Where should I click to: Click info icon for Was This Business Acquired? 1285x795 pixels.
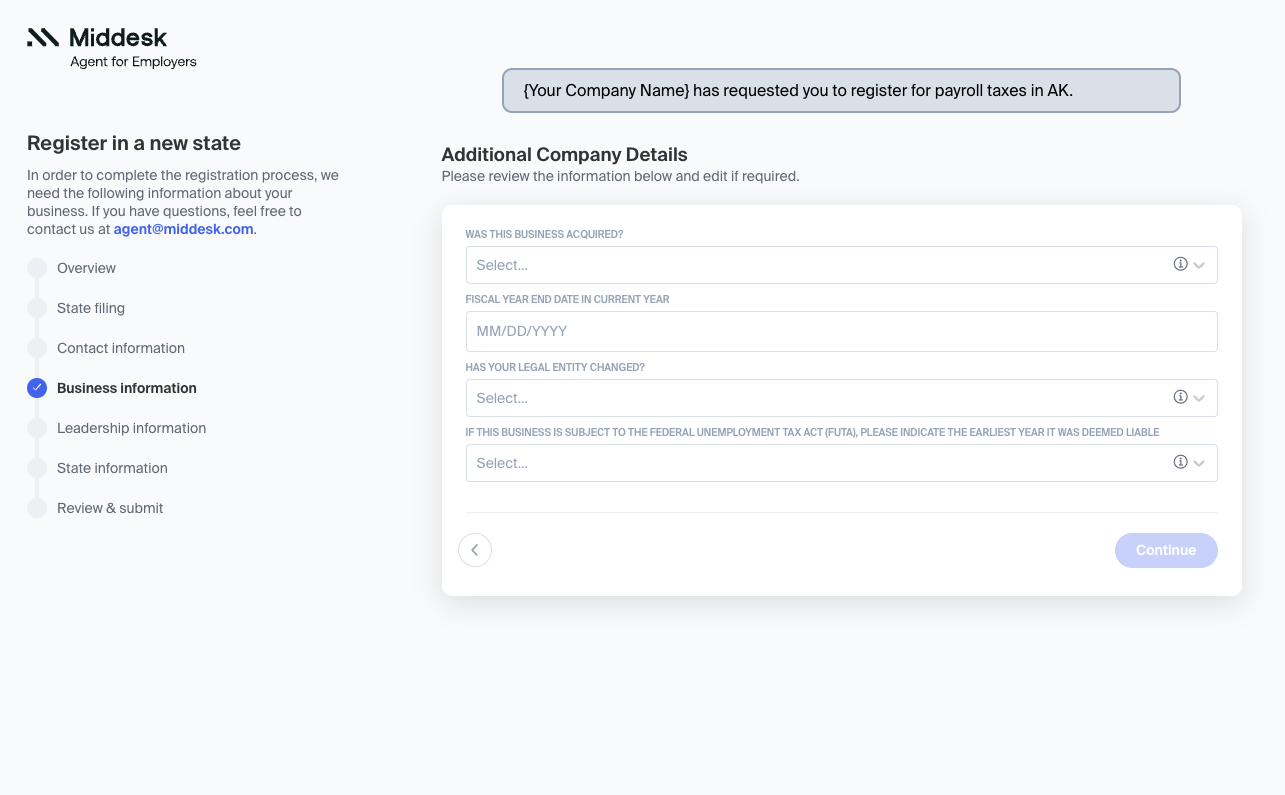coord(1180,264)
